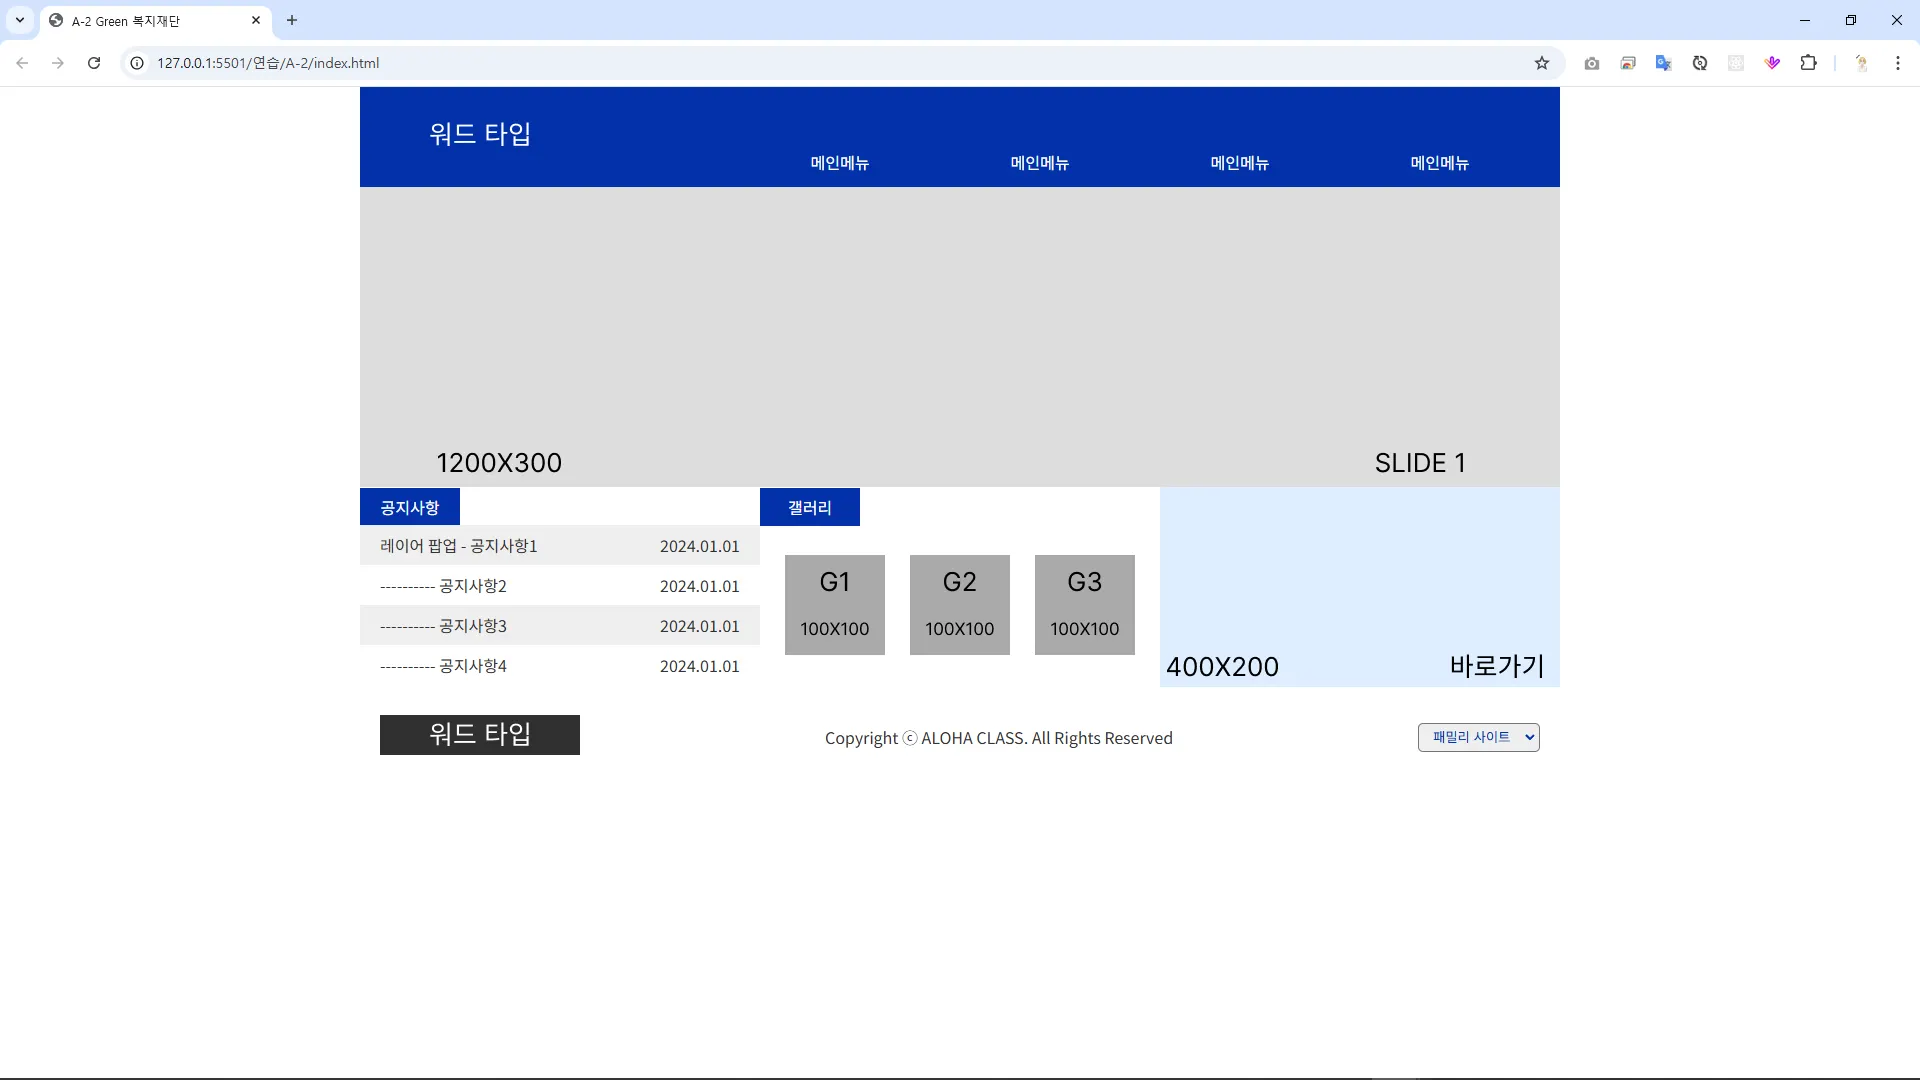Select the 공지사항 tab

(410, 507)
